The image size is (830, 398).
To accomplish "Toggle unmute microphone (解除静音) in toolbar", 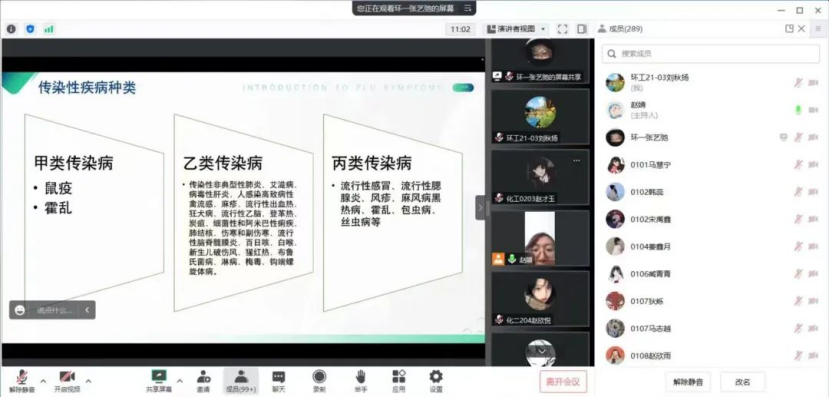I will [22, 381].
